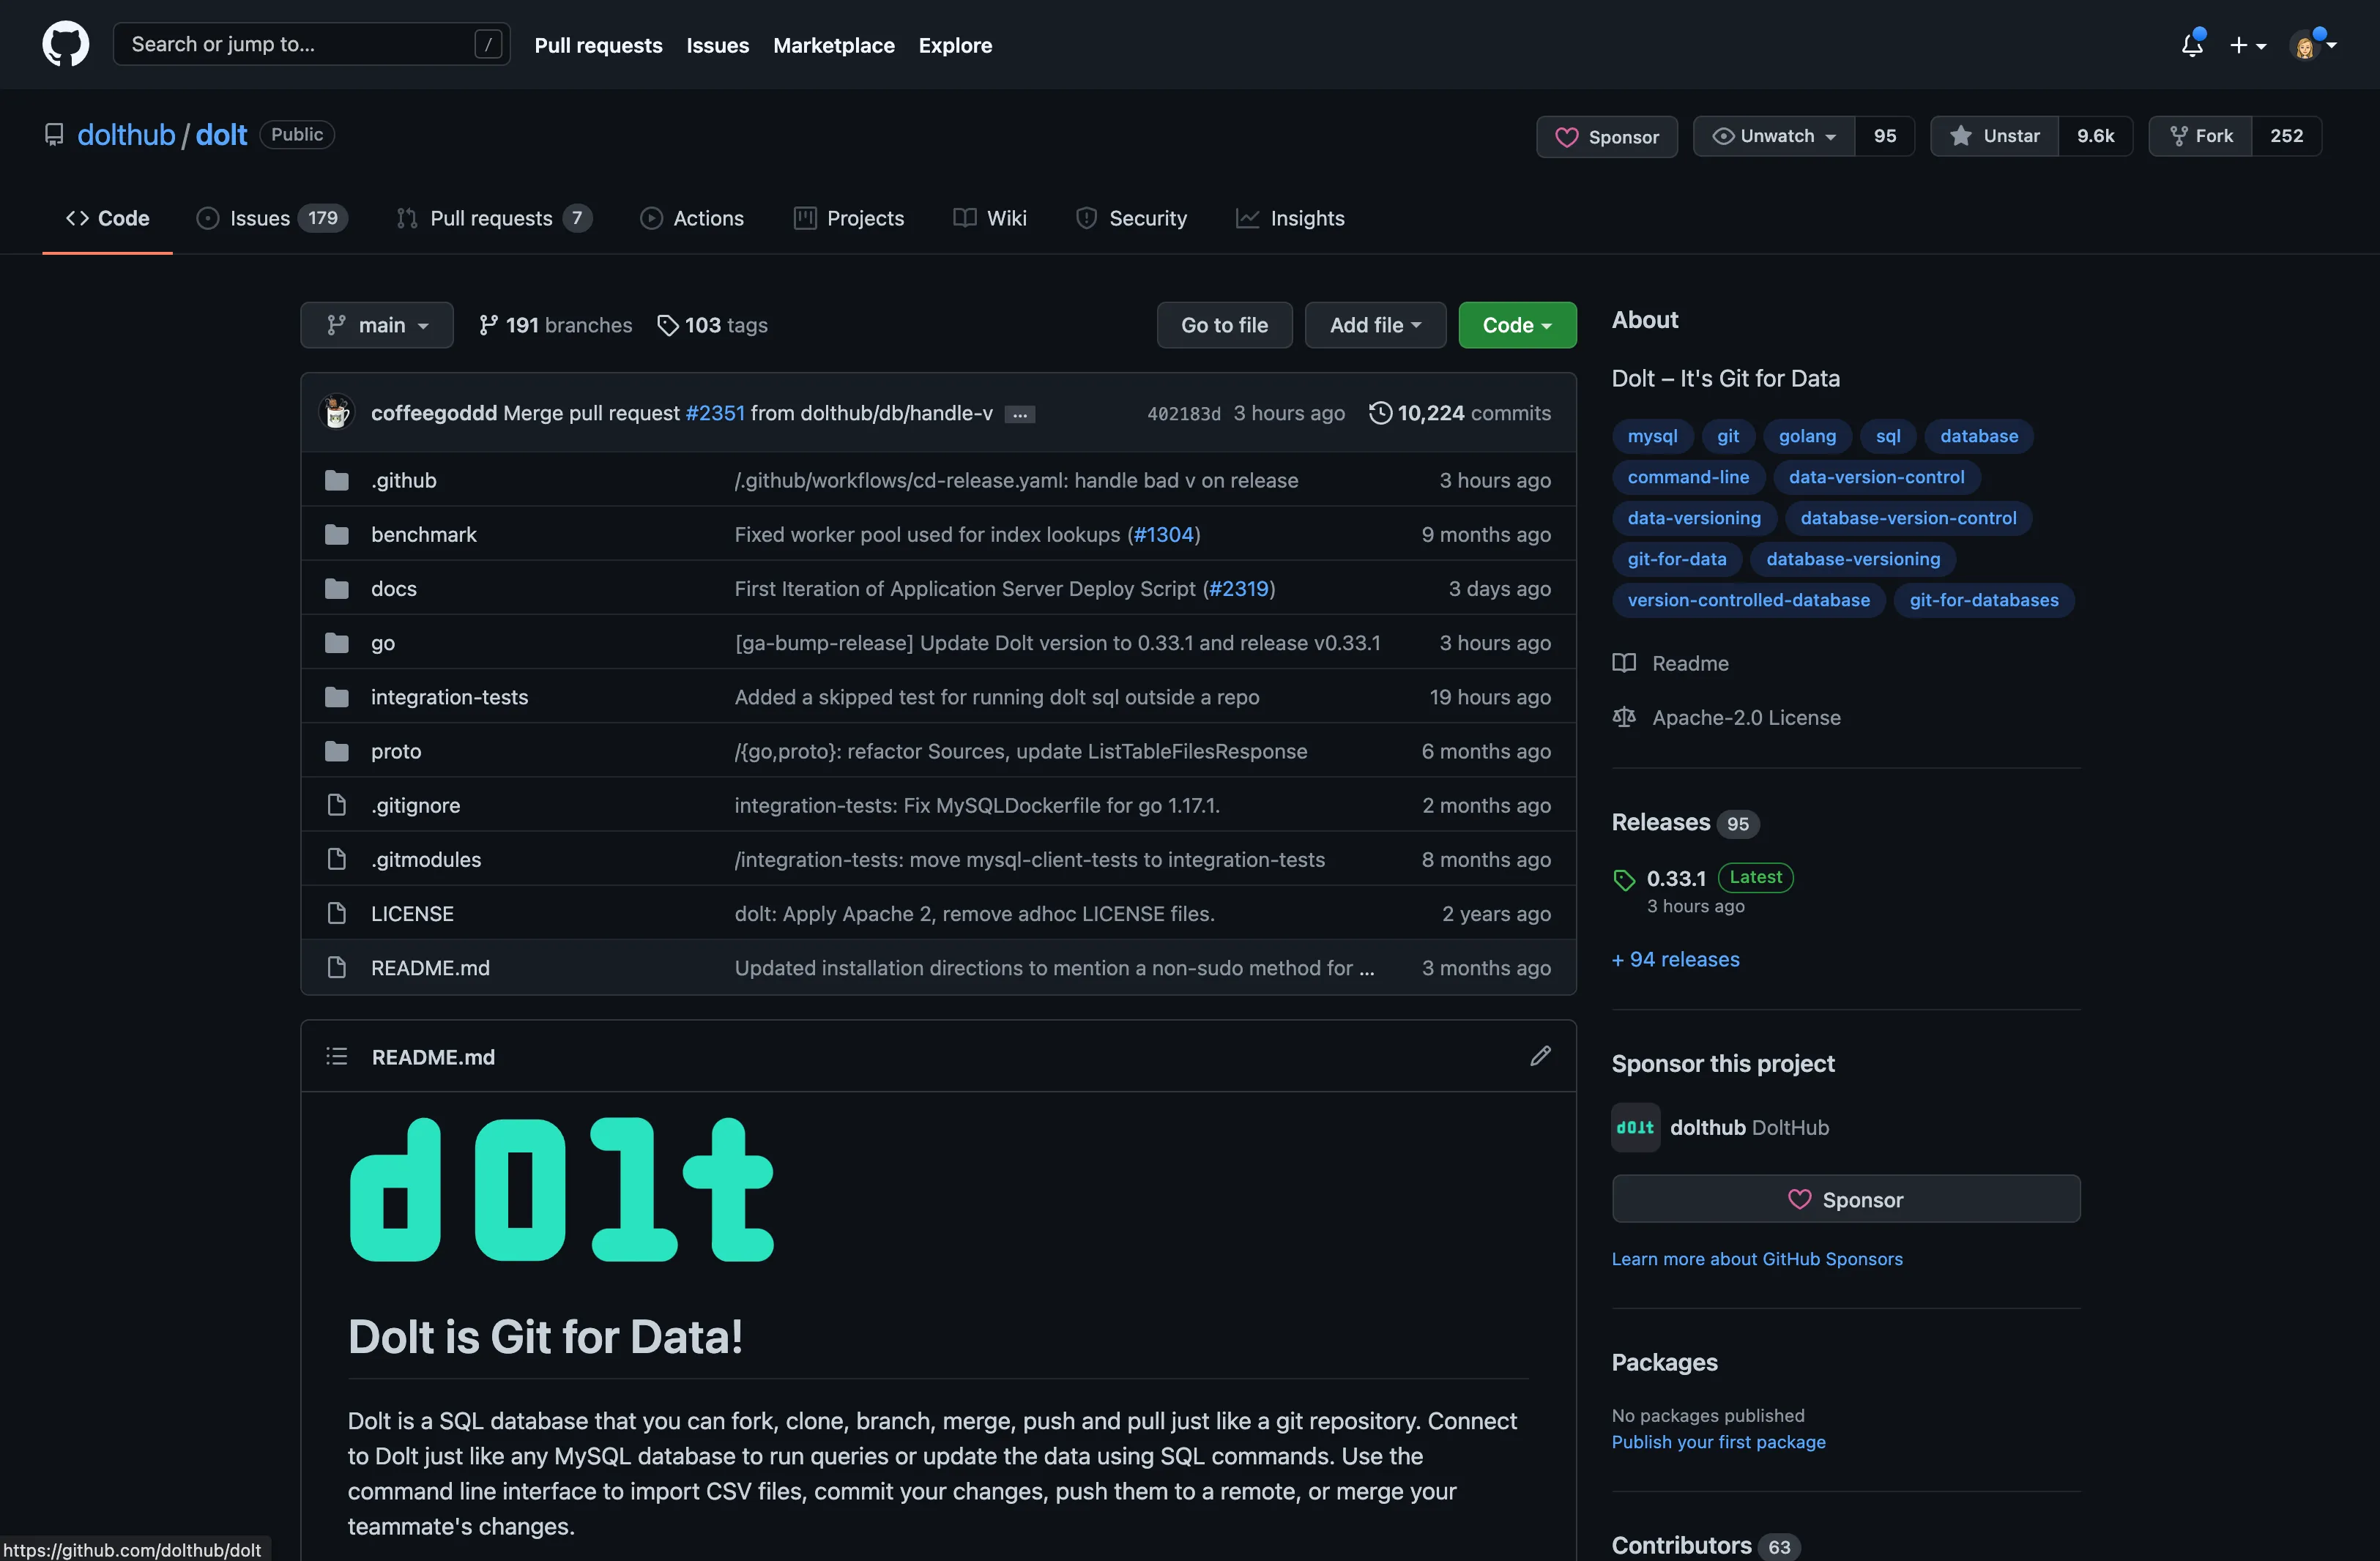This screenshot has height=1561, width=2380.
Task: Open the green Code dropdown
Action: click(x=1516, y=325)
